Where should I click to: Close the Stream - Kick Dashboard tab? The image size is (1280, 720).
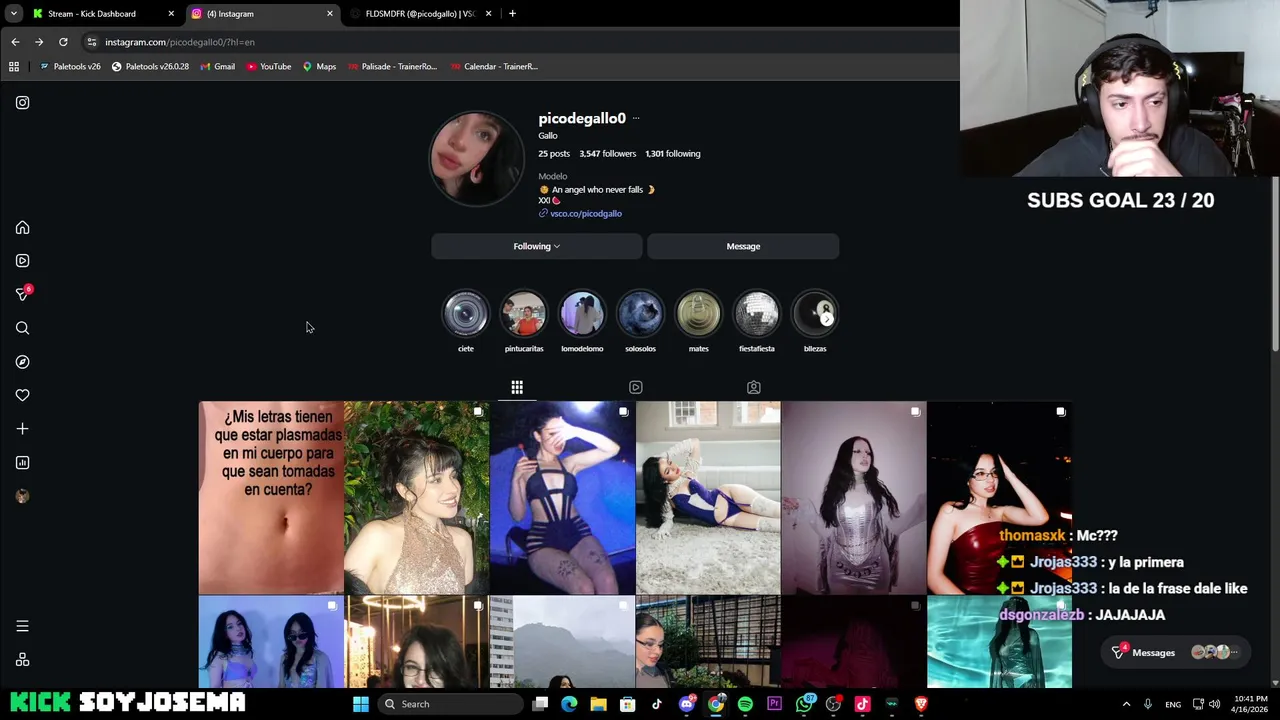[171, 13]
